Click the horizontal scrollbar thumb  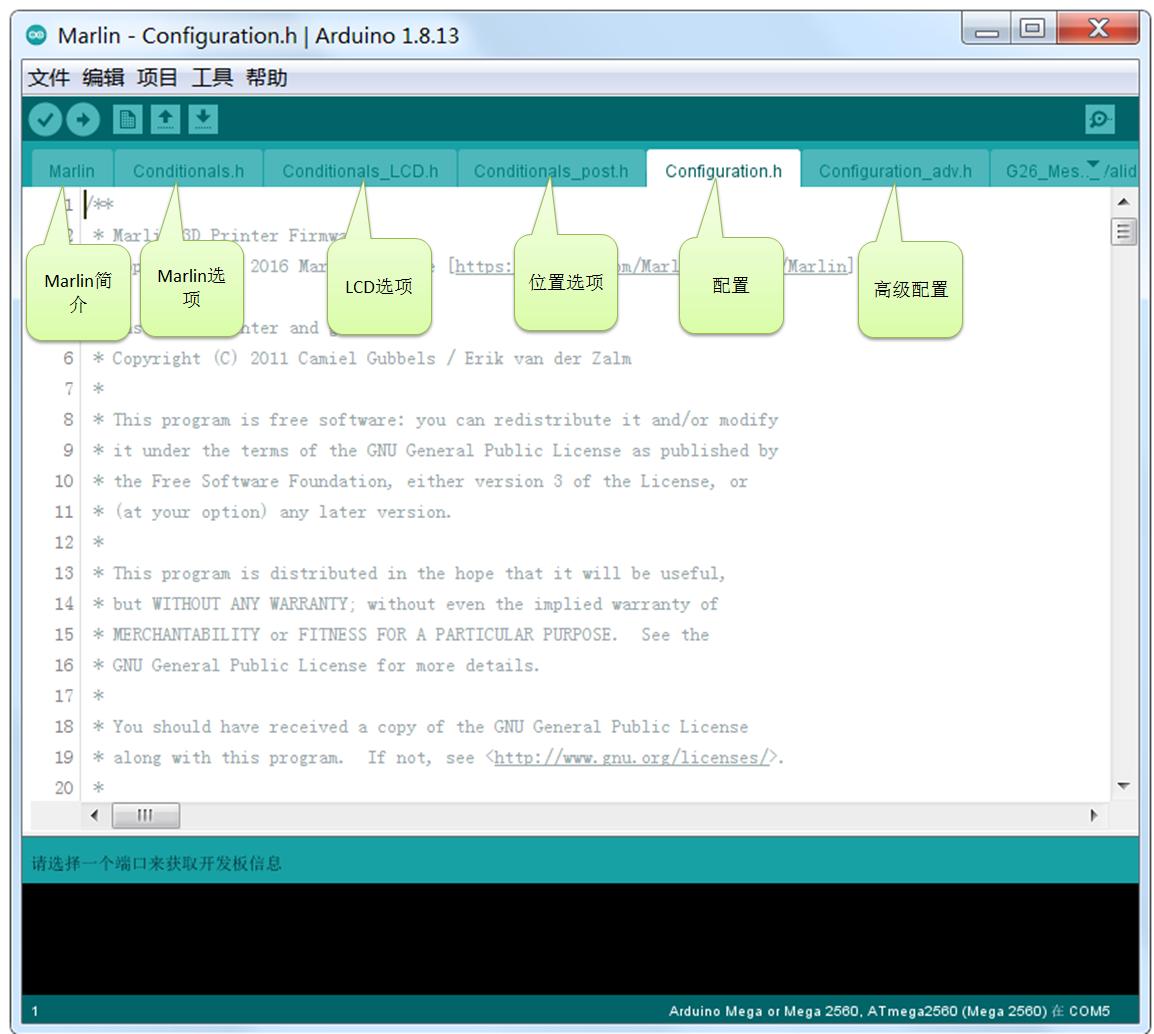146,815
